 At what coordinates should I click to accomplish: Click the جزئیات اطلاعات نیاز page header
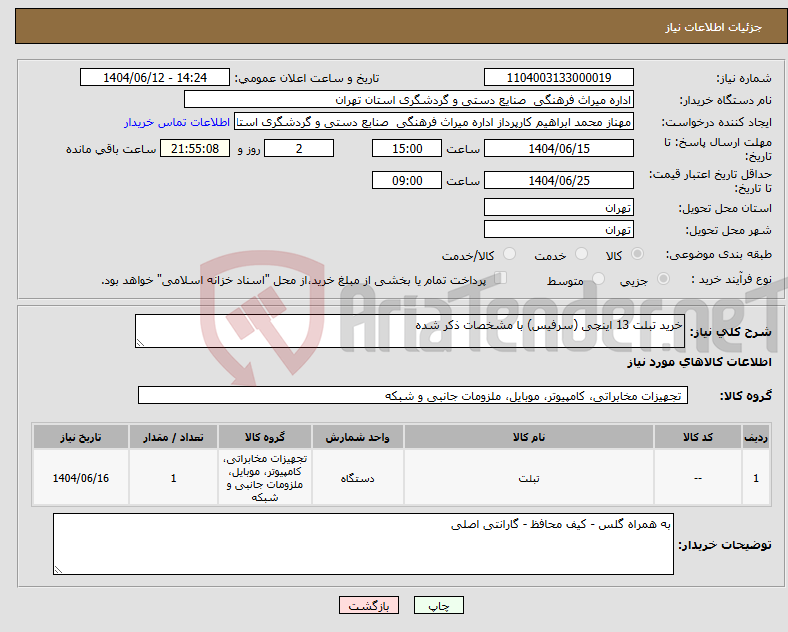click(x=714, y=27)
